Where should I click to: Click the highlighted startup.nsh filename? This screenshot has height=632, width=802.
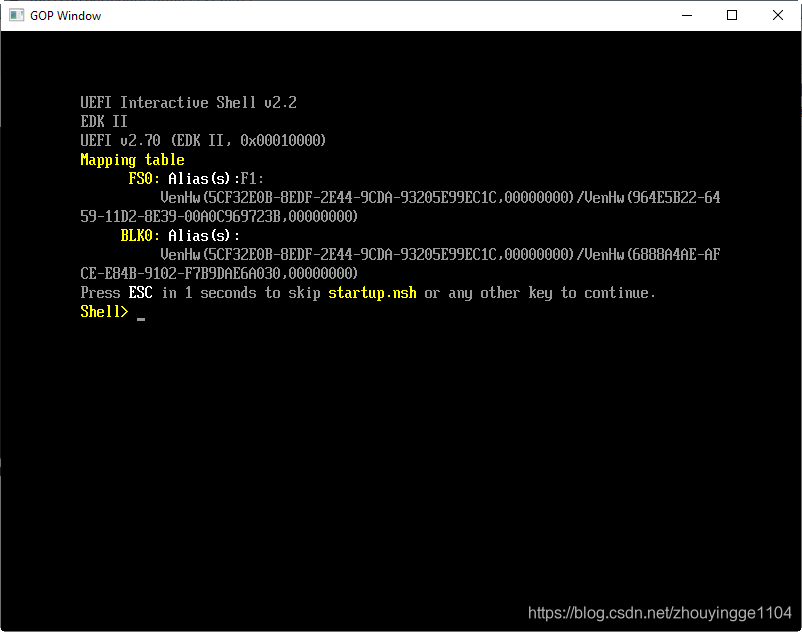pyautogui.click(x=371, y=292)
